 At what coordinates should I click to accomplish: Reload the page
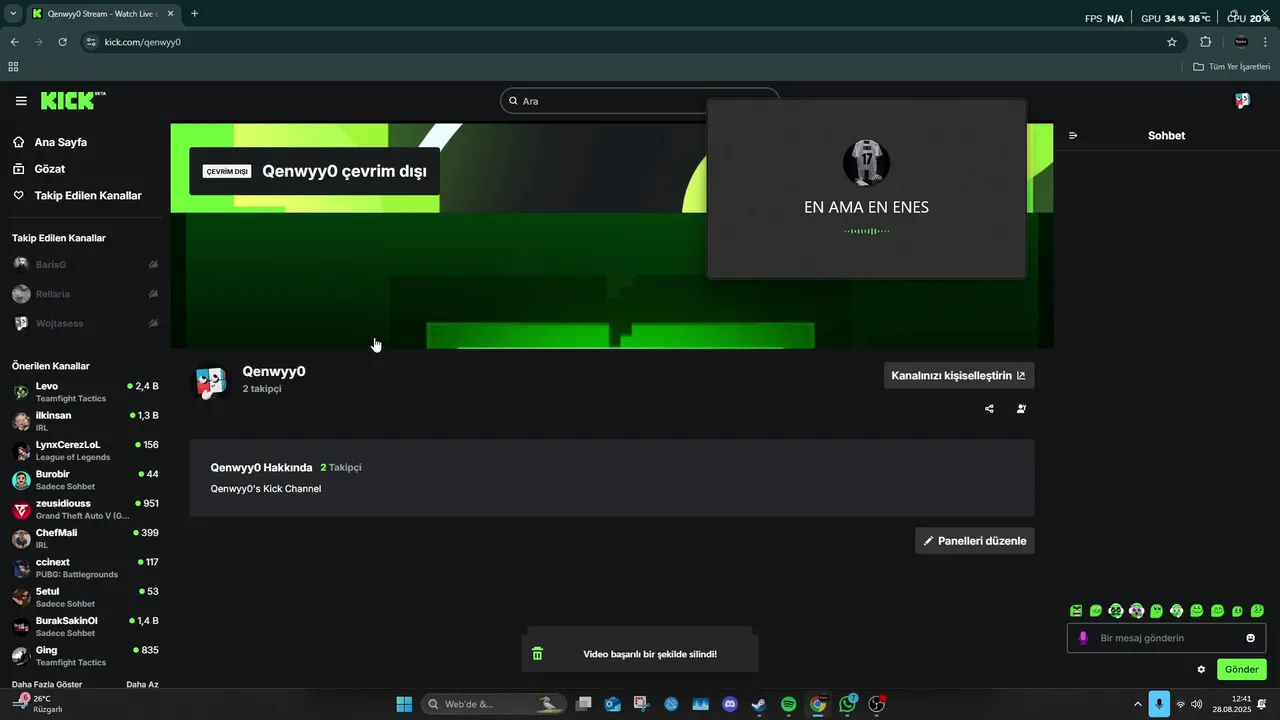click(x=62, y=42)
